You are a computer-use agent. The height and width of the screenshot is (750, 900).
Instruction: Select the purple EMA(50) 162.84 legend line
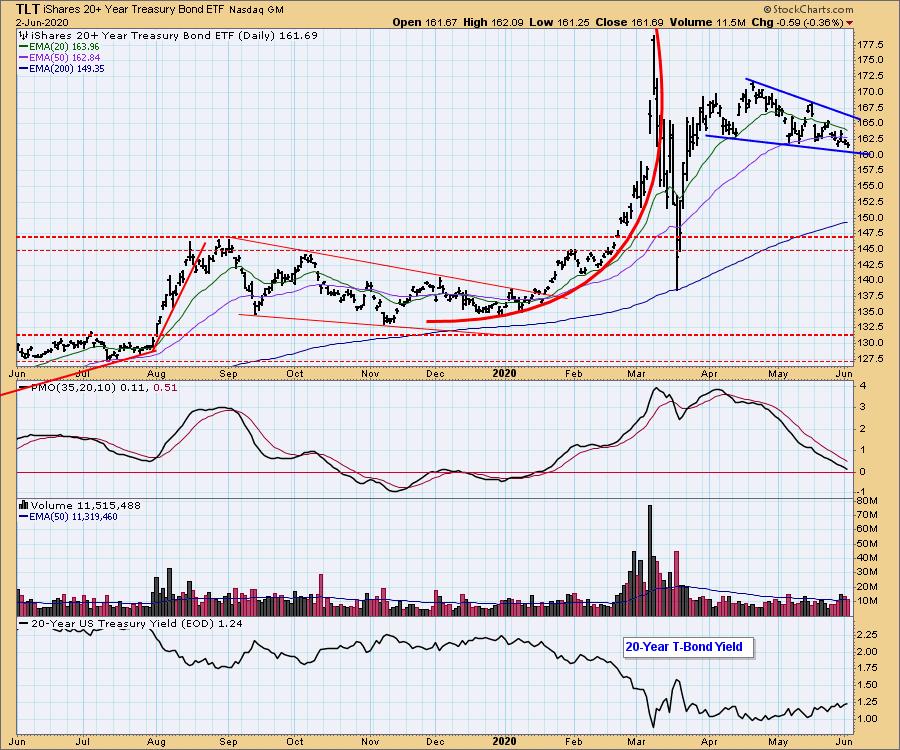24,57
